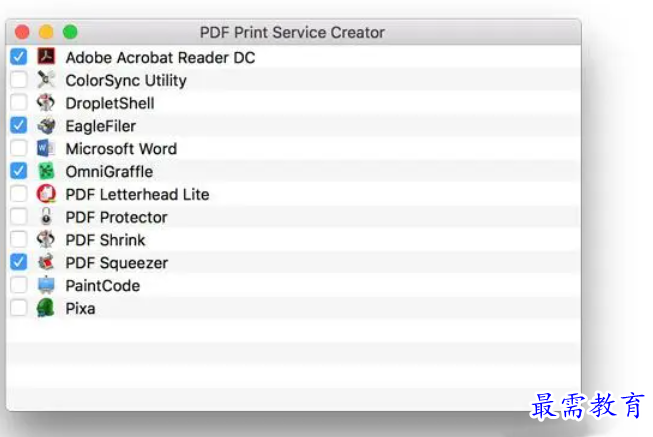
Task: Click the PDF Protector lock icon
Action: [x=46, y=217]
